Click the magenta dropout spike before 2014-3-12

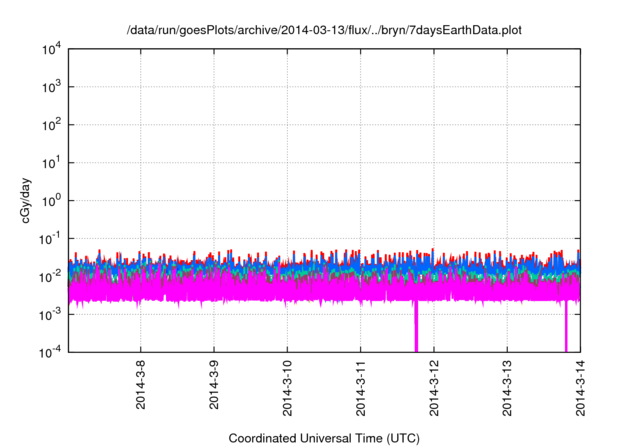pyautogui.click(x=416, y=326)
